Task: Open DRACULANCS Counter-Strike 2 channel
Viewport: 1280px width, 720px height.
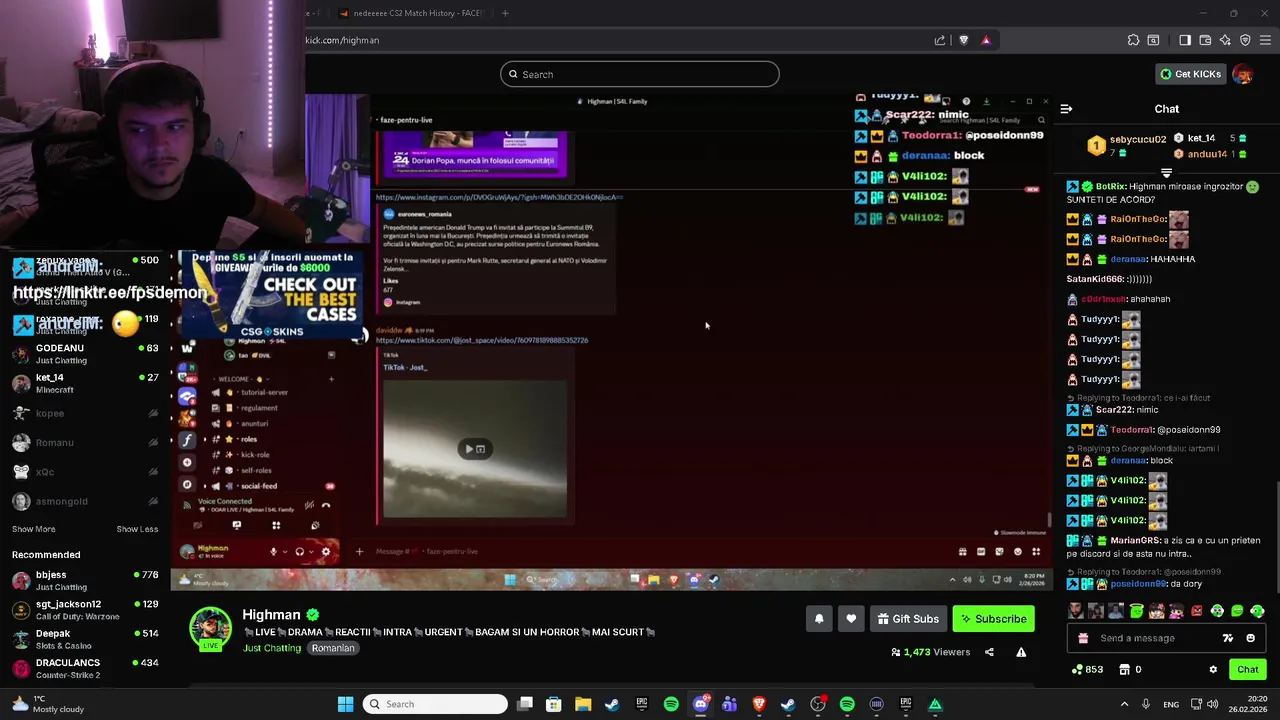Action: (x=85, y=668)
